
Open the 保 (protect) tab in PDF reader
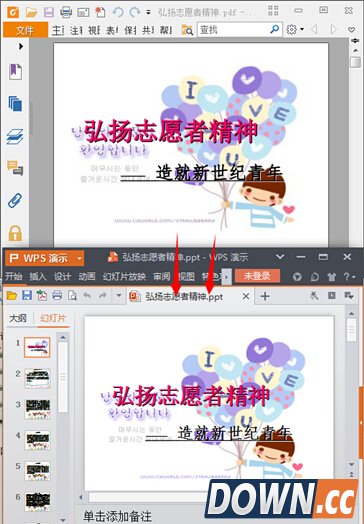click(130, 30)
